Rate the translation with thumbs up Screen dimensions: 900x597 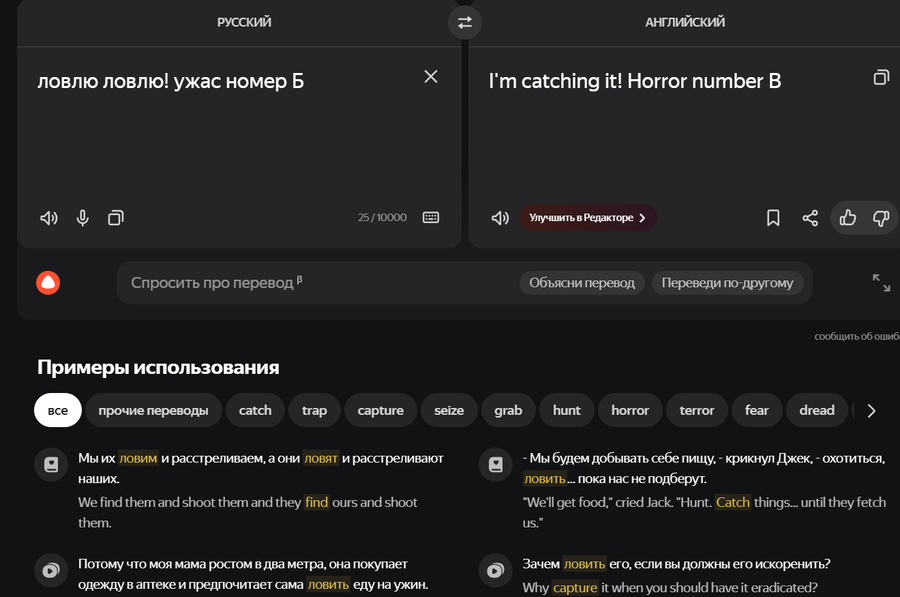point(848,218)
